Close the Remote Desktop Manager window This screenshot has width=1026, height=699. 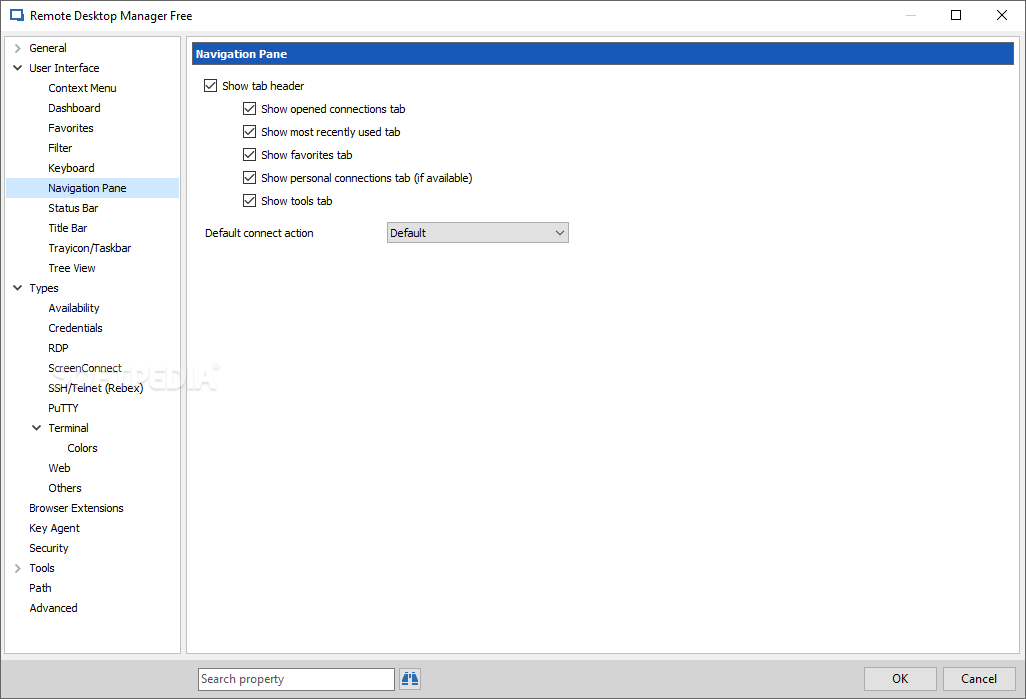point(1002,15)
